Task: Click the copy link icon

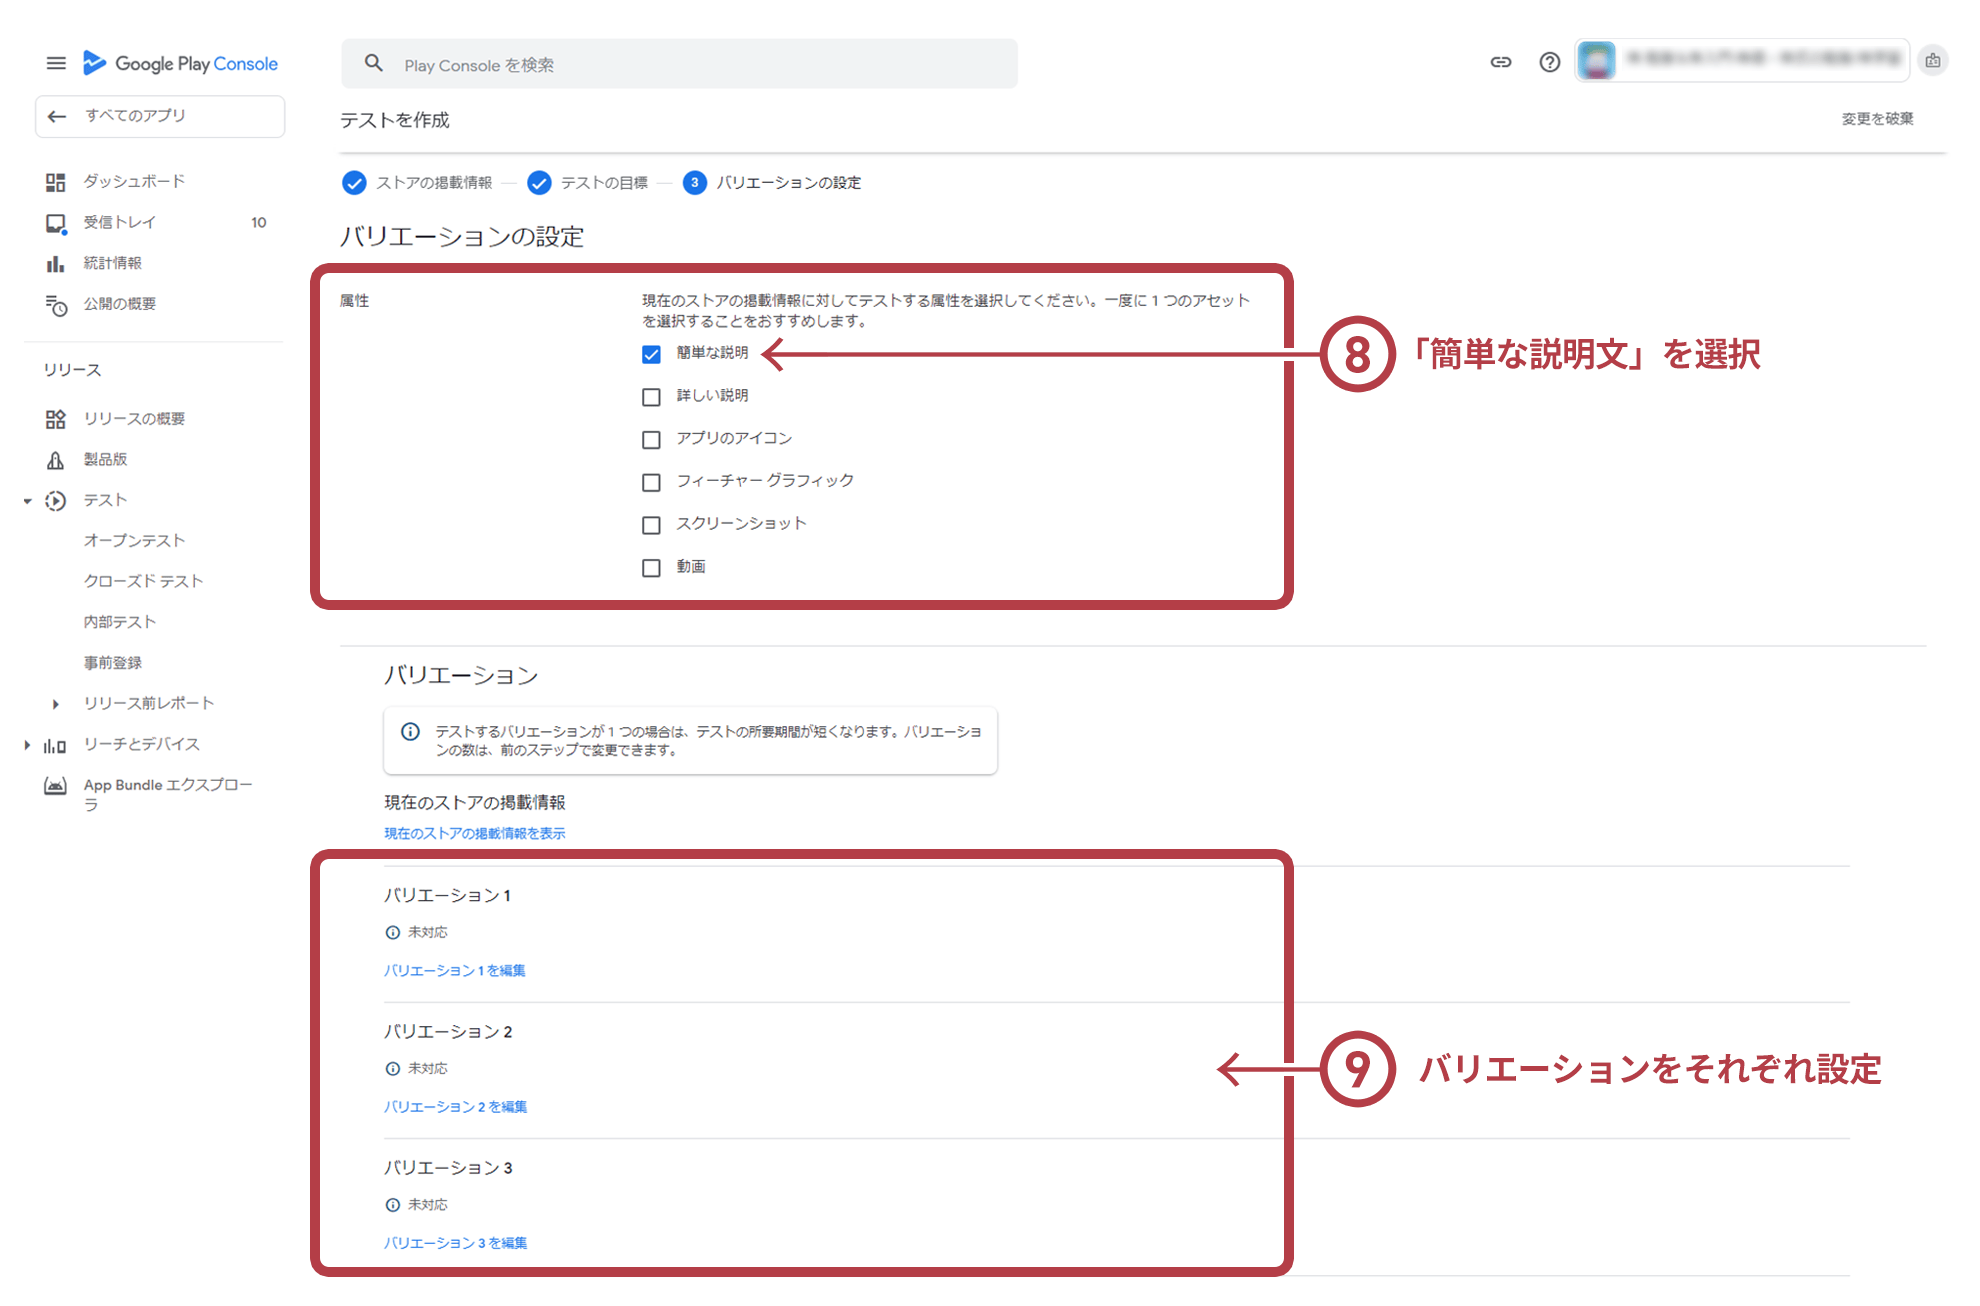Action: (1500, 63)
